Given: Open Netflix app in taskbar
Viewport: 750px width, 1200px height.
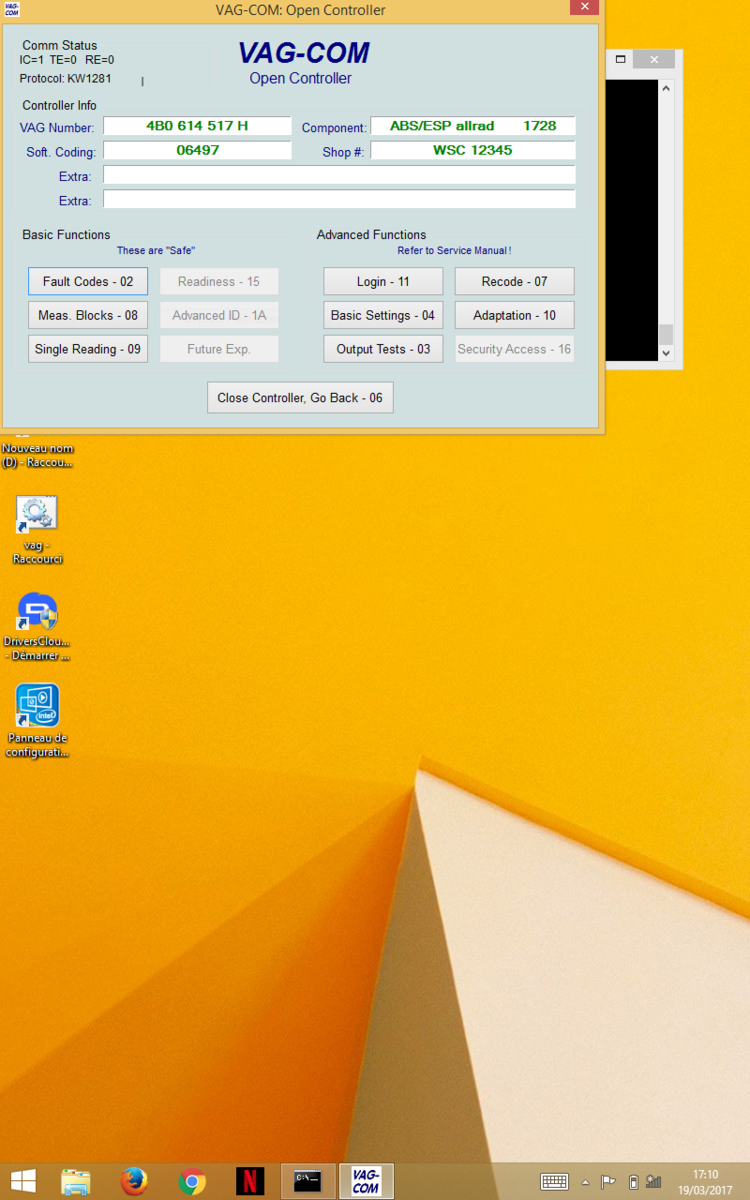Looking at the screenshot, I should [250, 1181].
